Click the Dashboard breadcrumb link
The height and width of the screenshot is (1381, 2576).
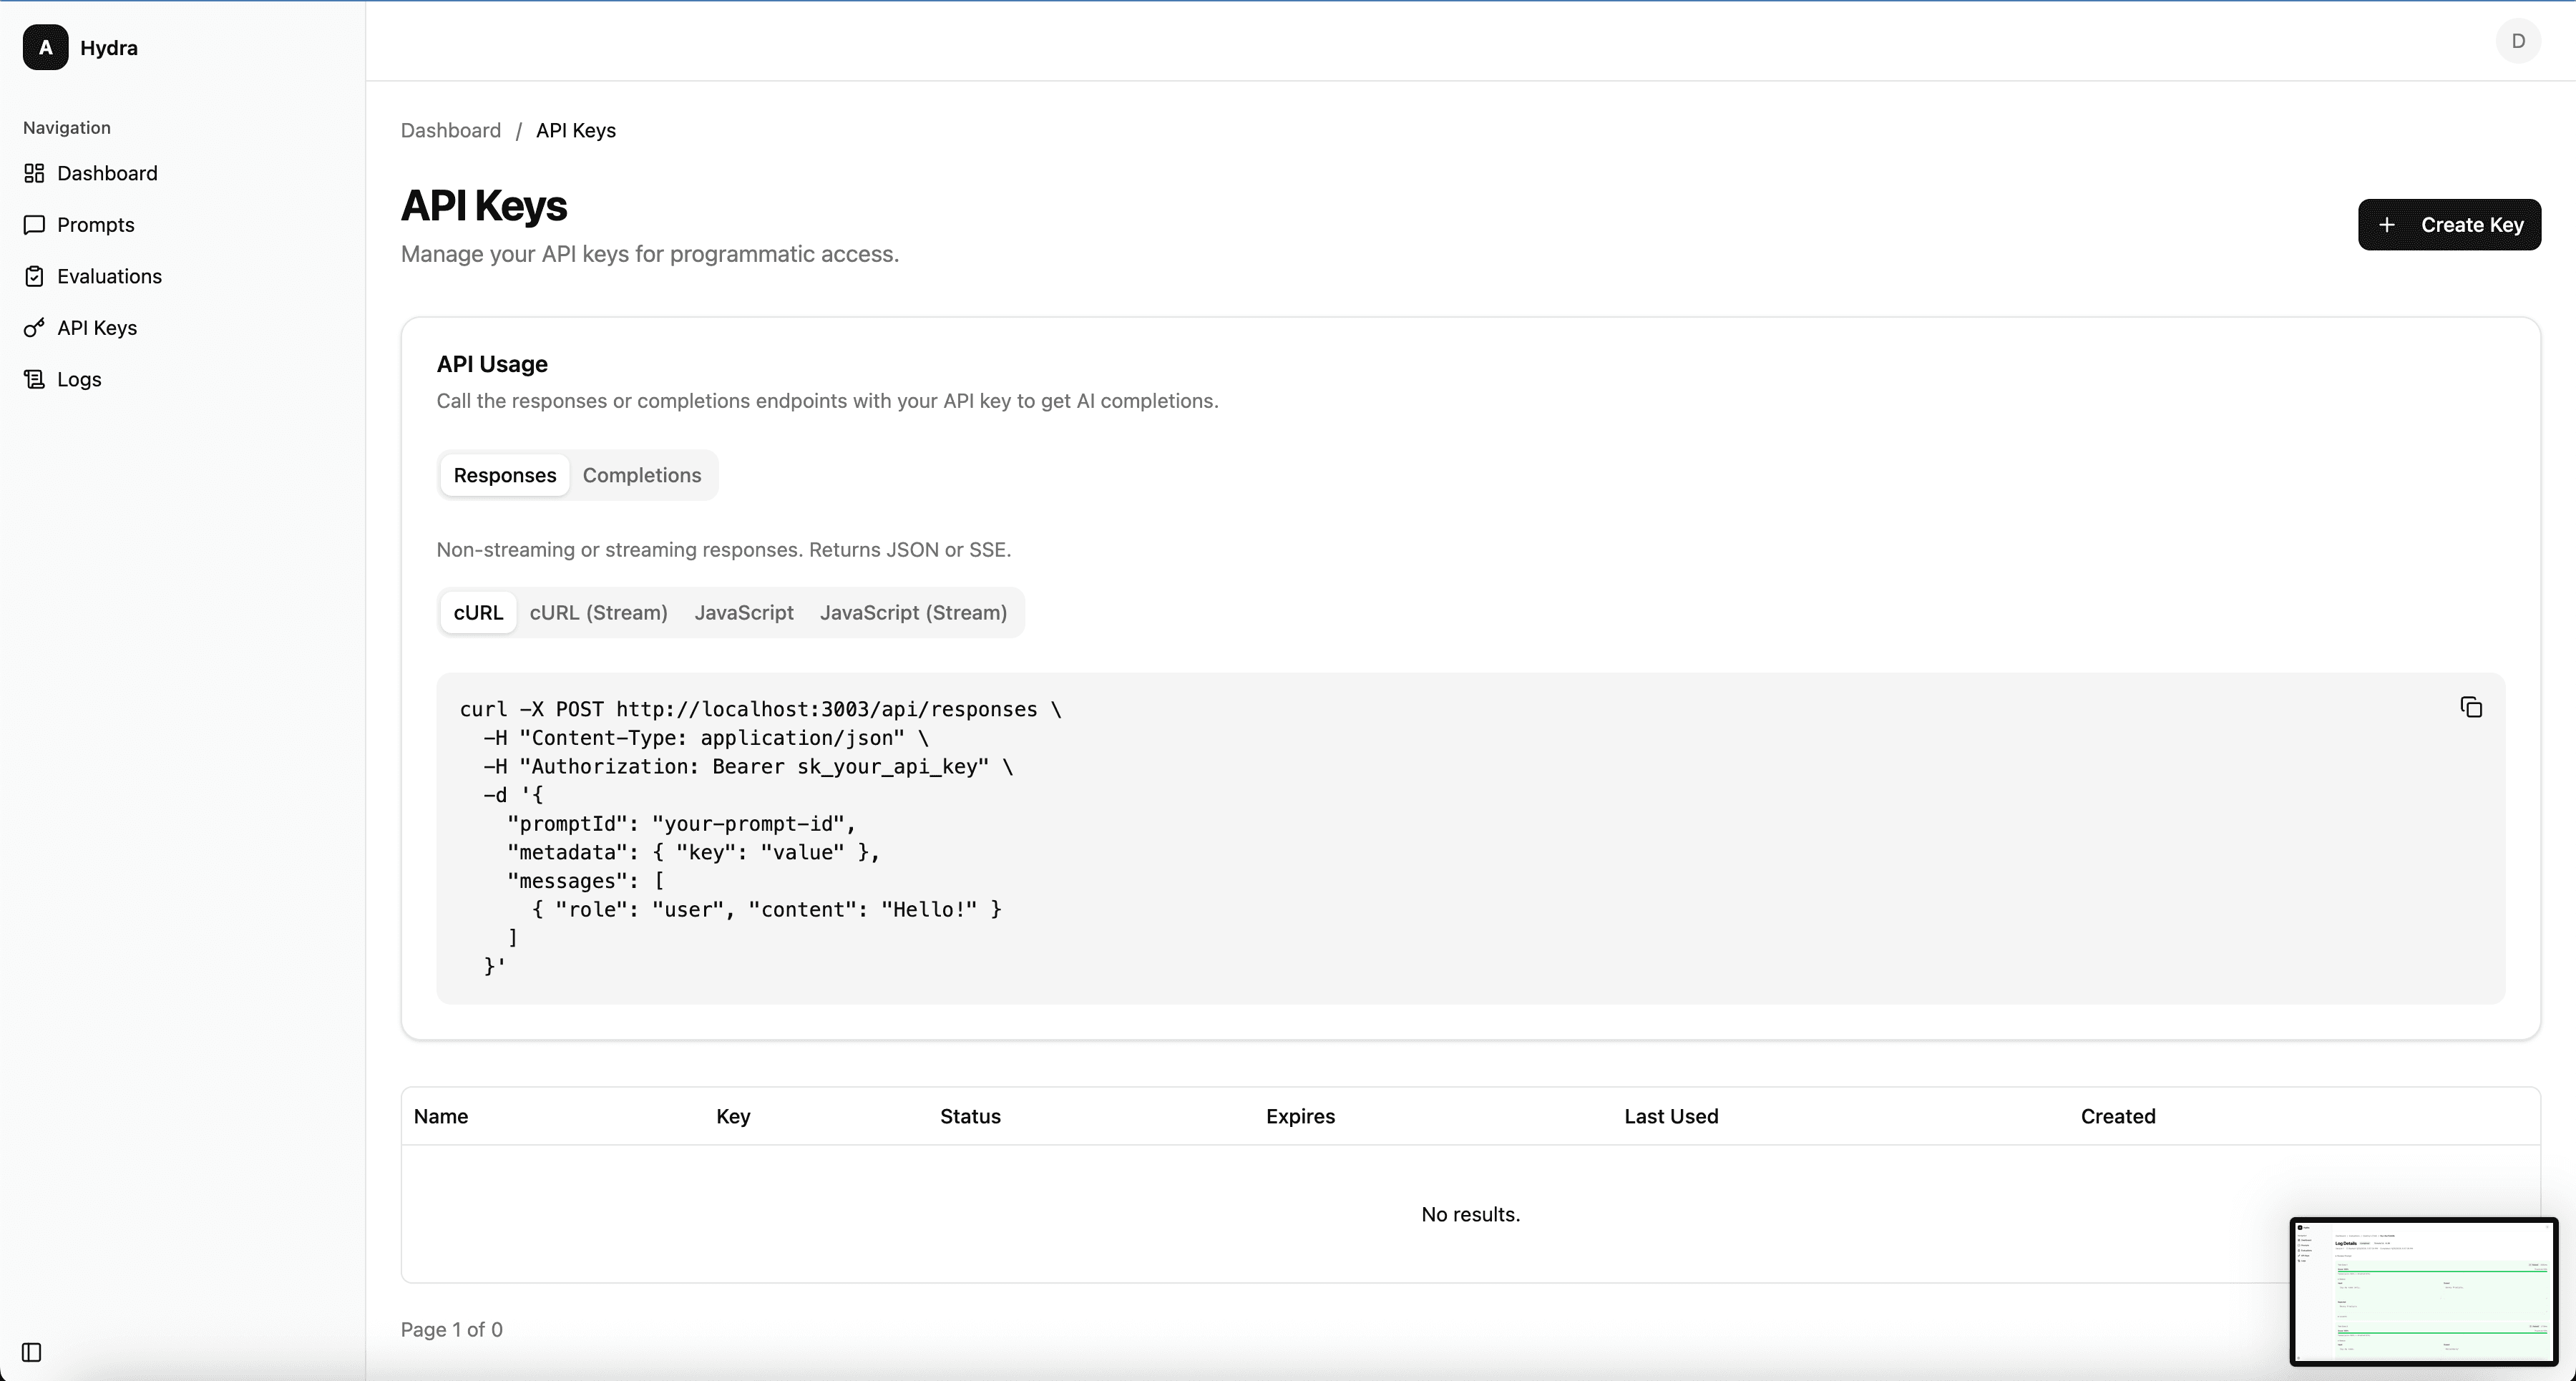451,130
